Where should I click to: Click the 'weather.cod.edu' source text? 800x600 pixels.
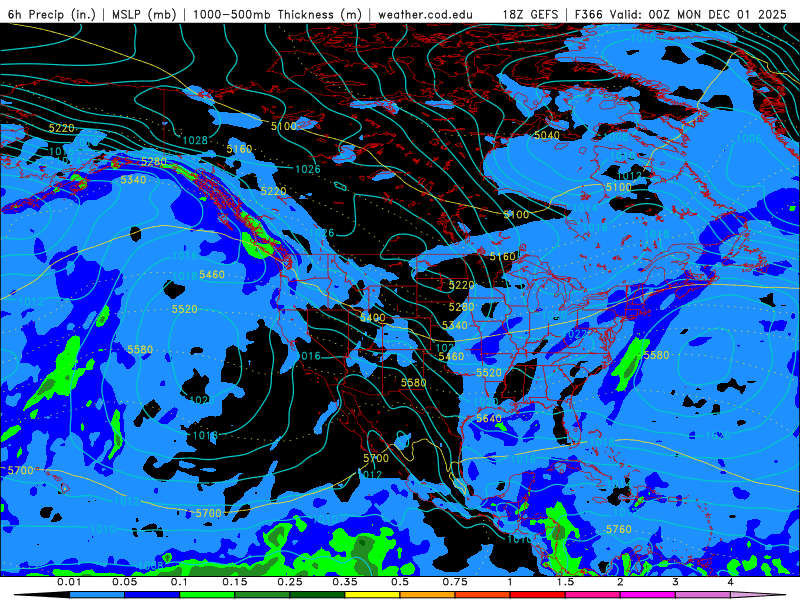pyautogui.click(x=425, y=14)
